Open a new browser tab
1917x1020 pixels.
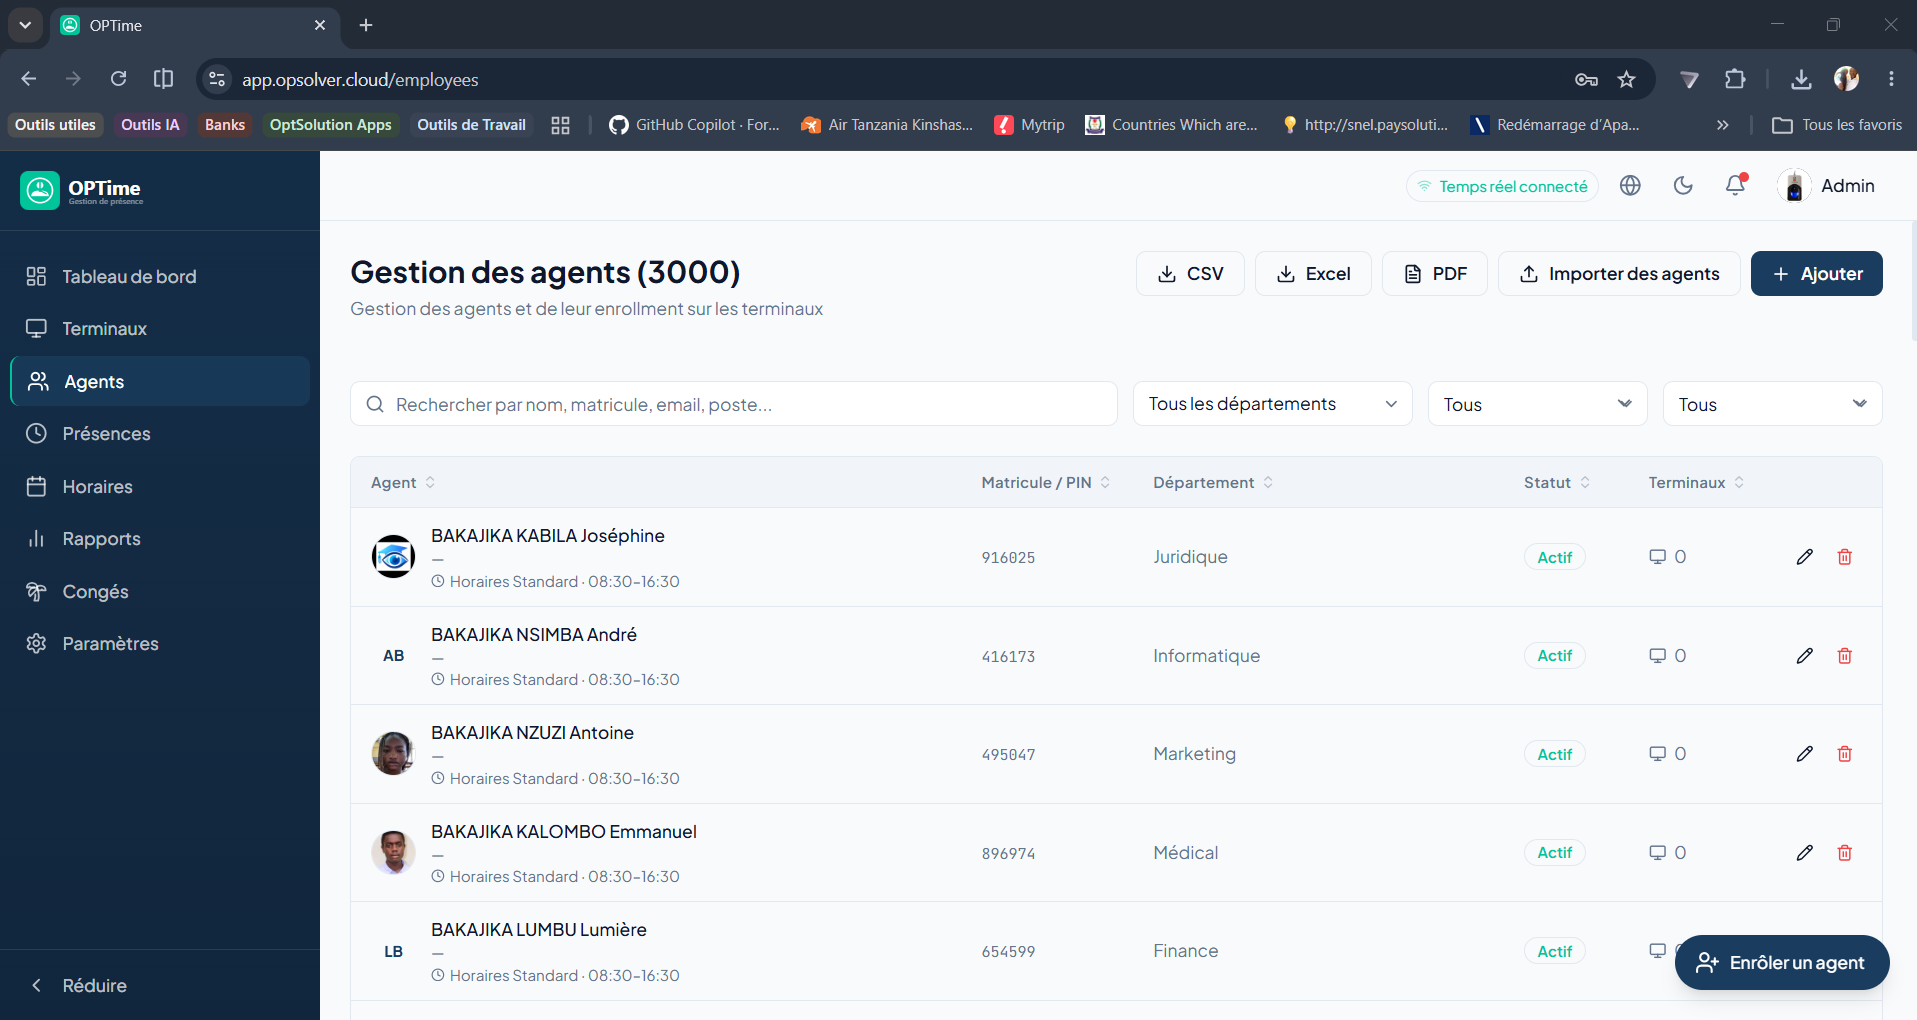366,25
